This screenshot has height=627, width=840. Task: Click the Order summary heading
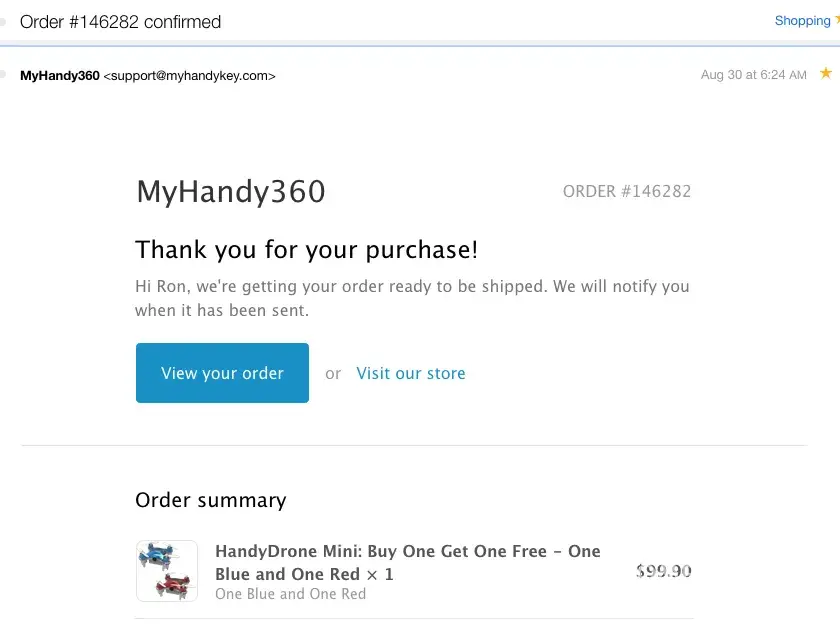pos(211,500)
